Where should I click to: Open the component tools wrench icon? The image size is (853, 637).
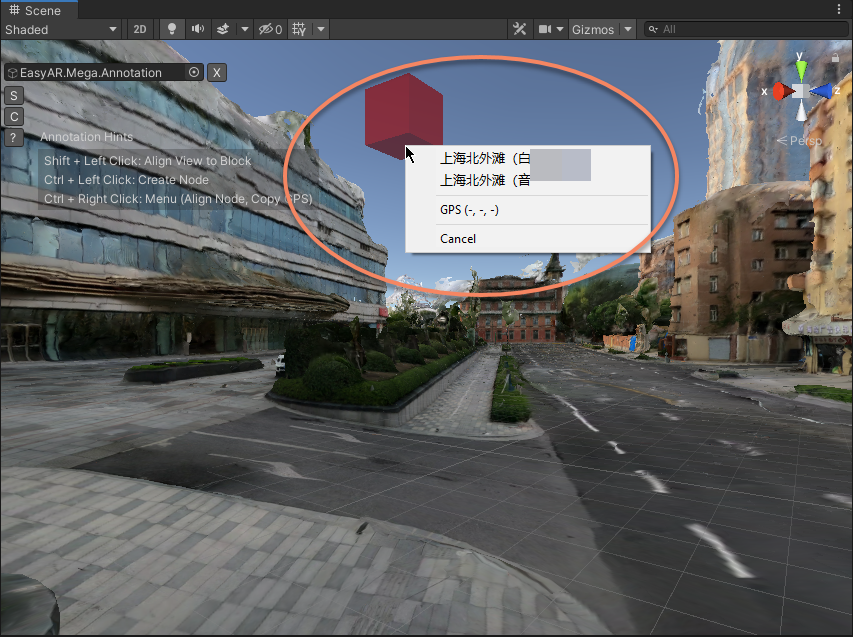coord(519,29)
